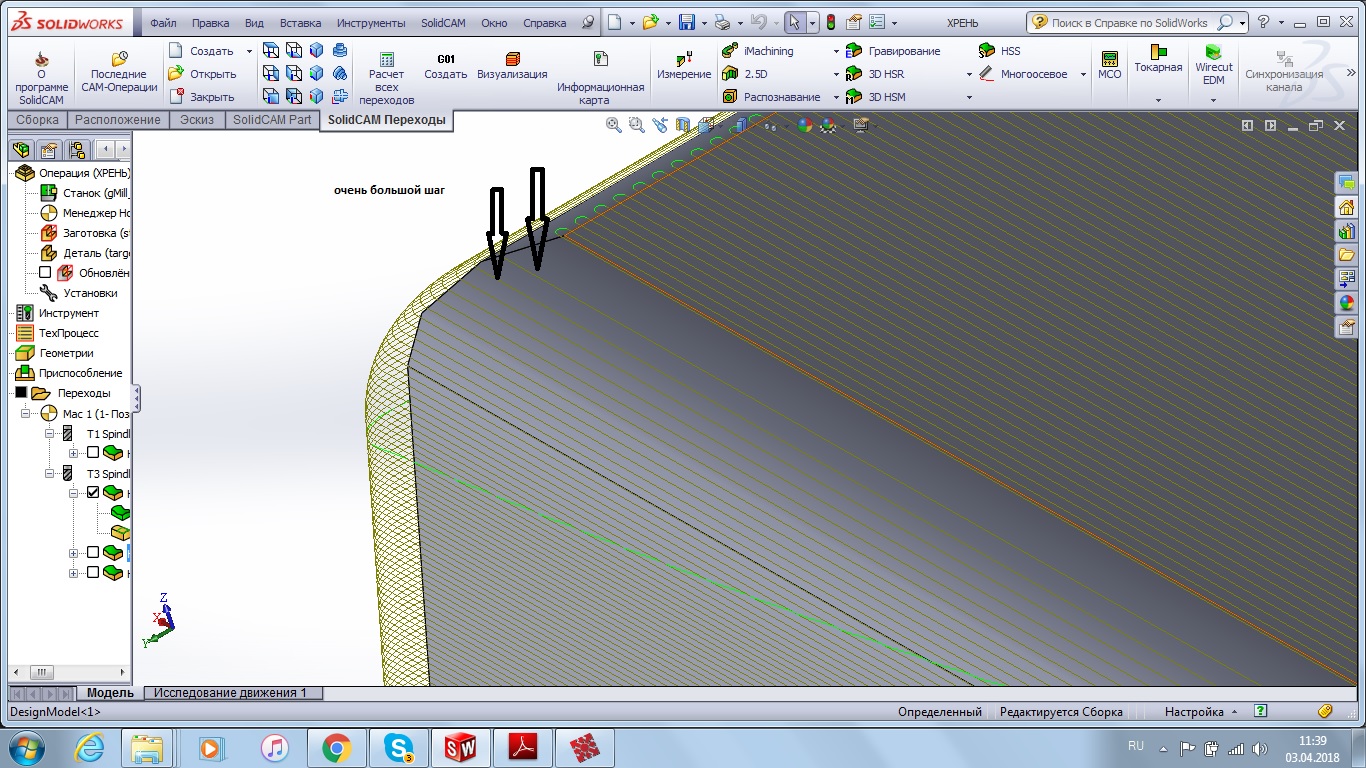
Task: Check the operation box under T1 Spindle
Action: (93, 452)
